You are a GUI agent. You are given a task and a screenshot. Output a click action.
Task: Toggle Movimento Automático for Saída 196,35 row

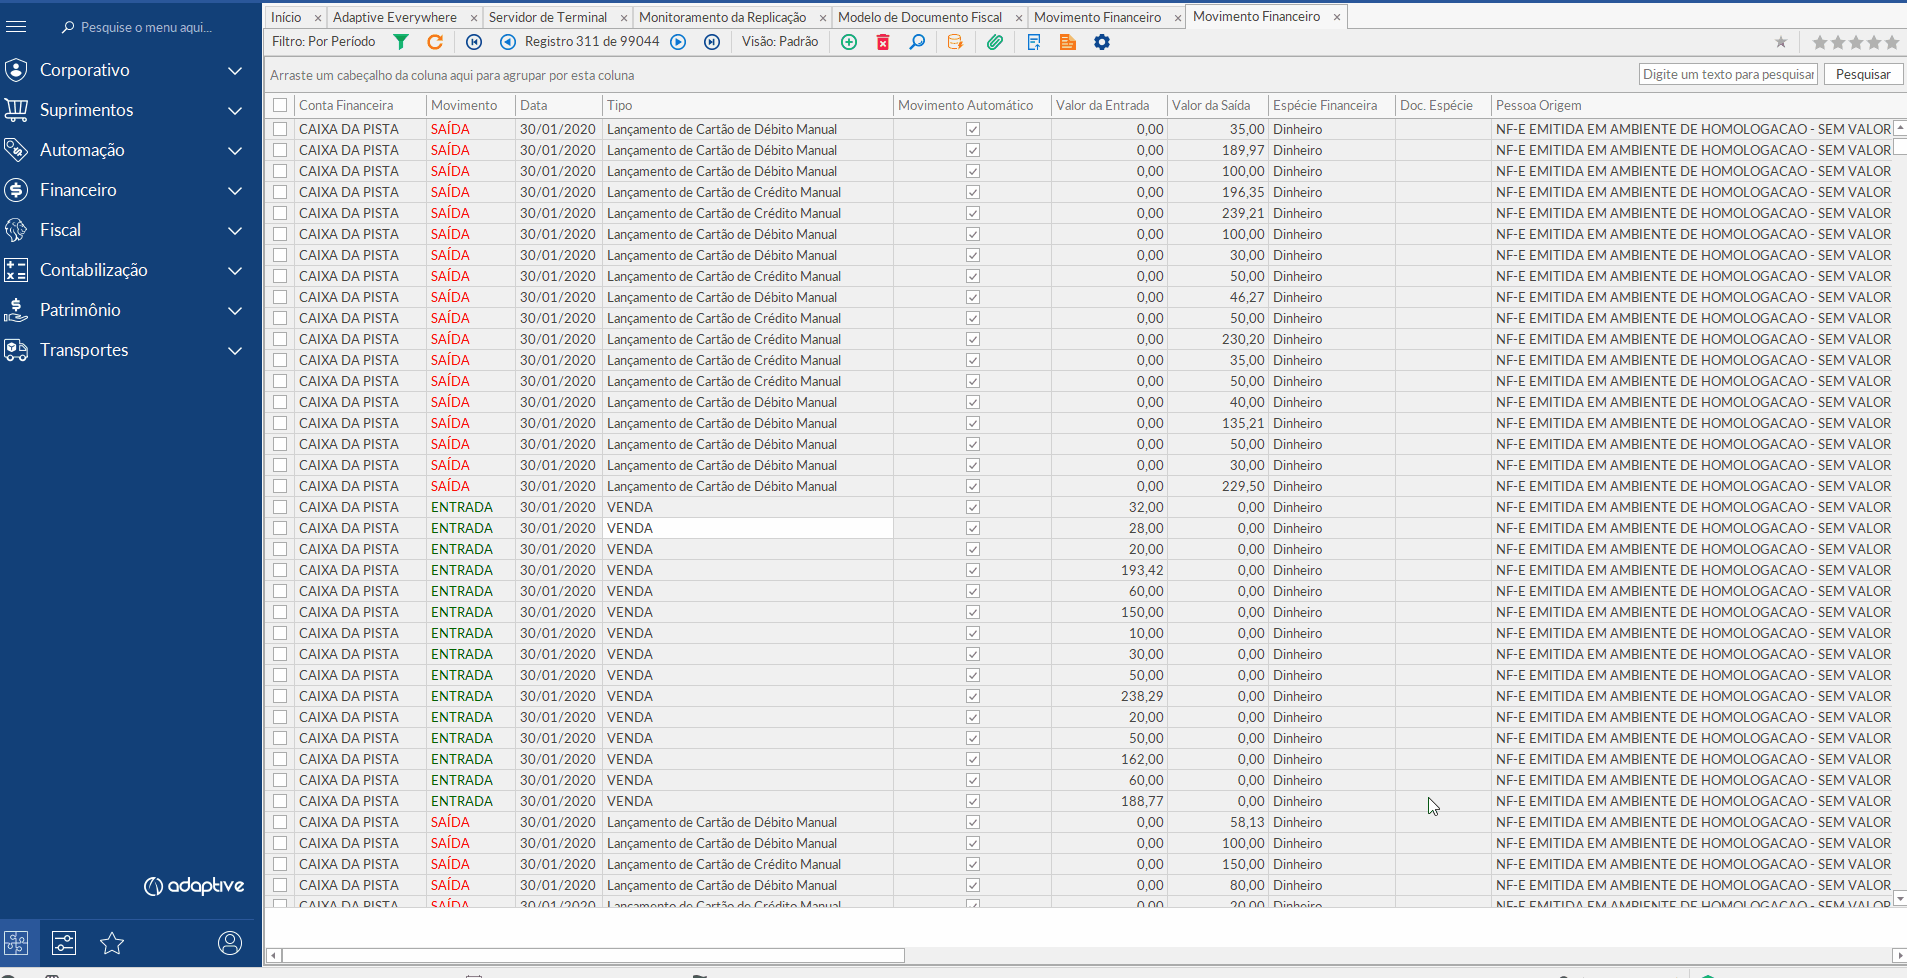pos(973,192)
